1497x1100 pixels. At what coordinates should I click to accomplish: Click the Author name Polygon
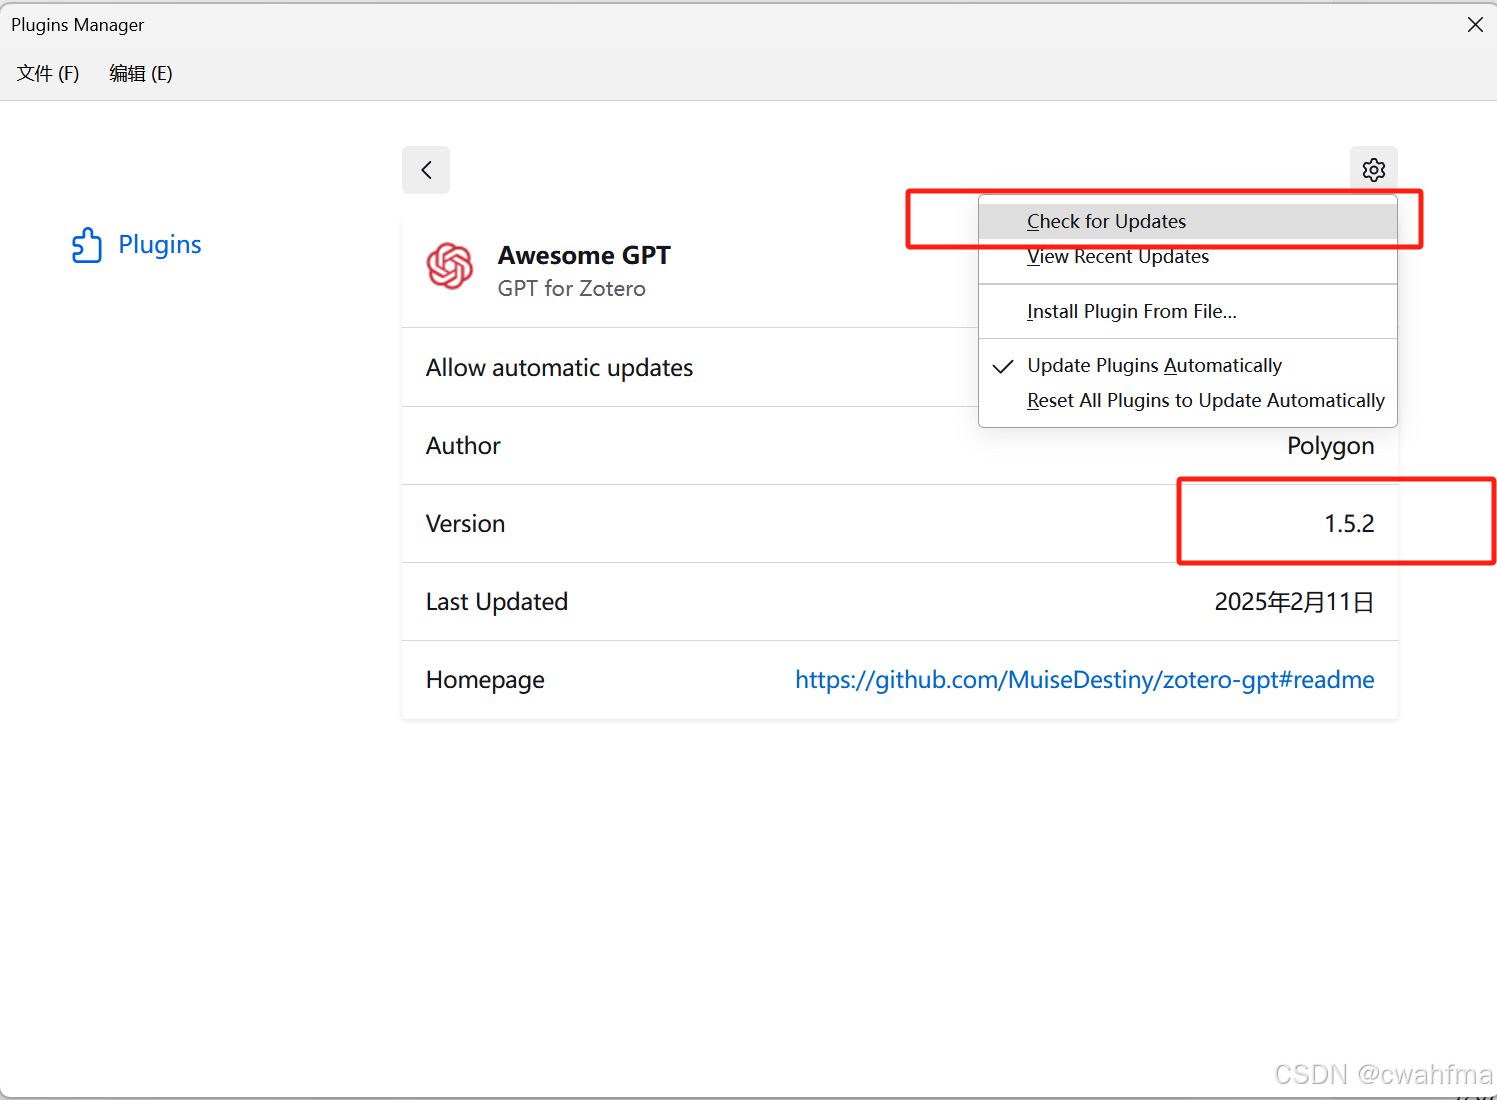1330,445
